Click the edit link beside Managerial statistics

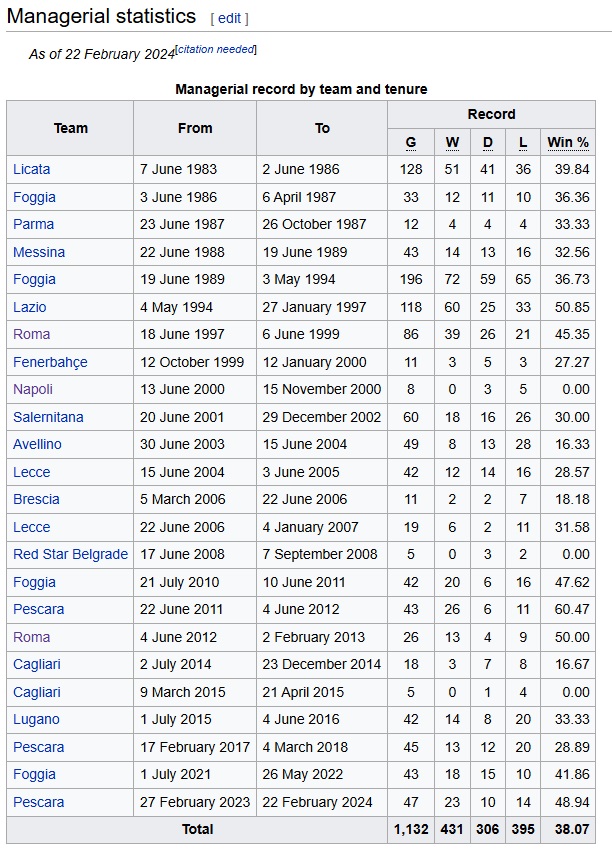pos(229,19)
